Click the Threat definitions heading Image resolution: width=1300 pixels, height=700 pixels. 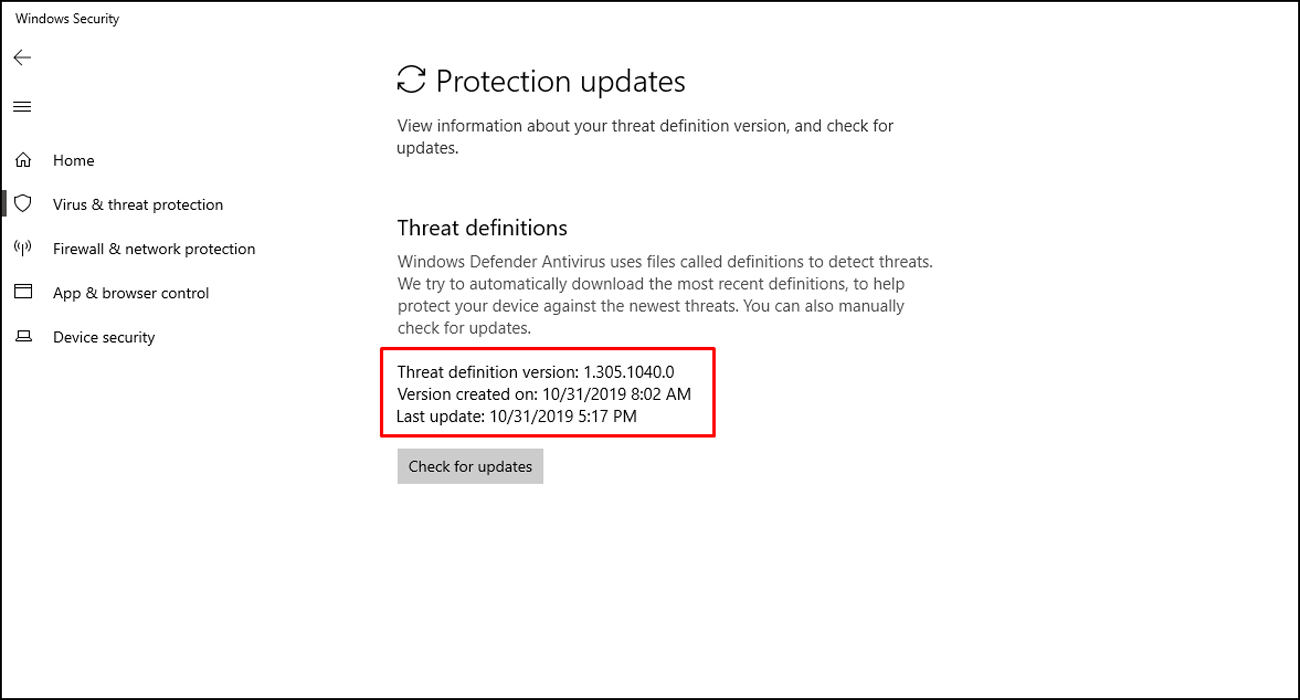click(482, 228)
